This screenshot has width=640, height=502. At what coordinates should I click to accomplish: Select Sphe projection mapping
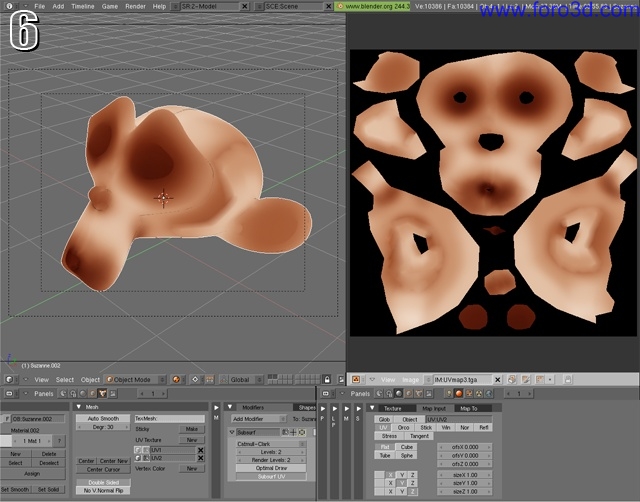(x=407, y=455)
